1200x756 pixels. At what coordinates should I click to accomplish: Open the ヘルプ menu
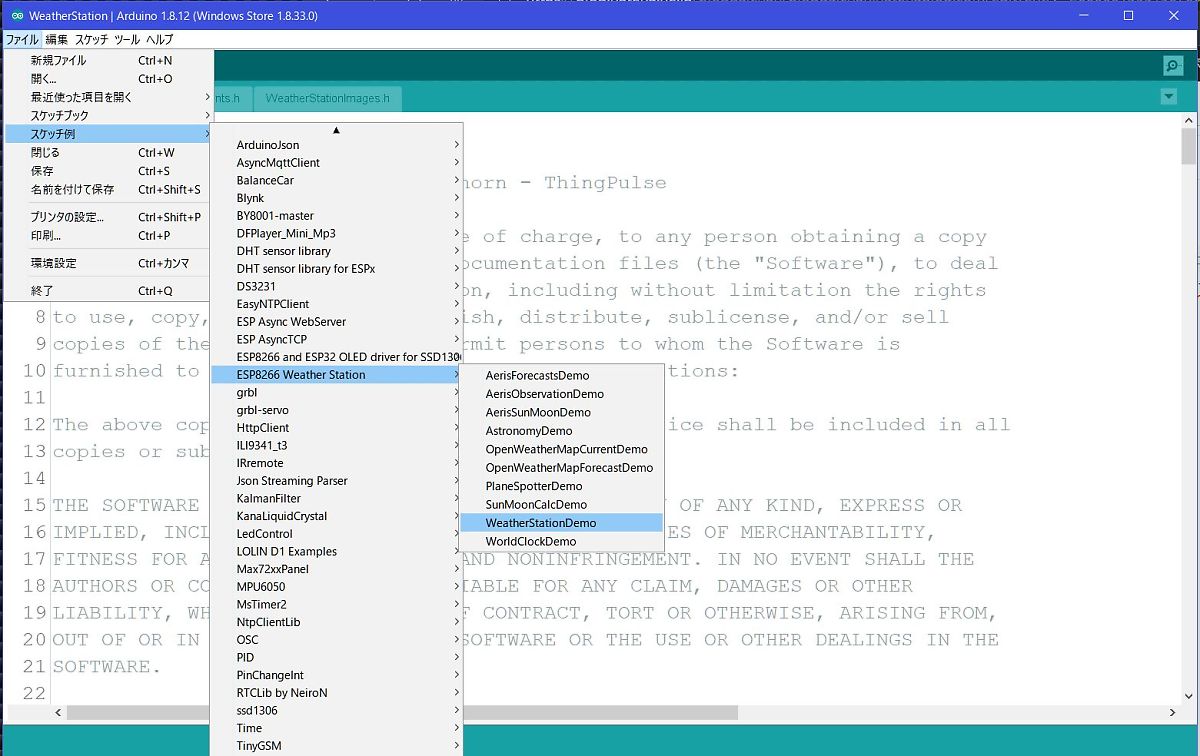[159, 39]
